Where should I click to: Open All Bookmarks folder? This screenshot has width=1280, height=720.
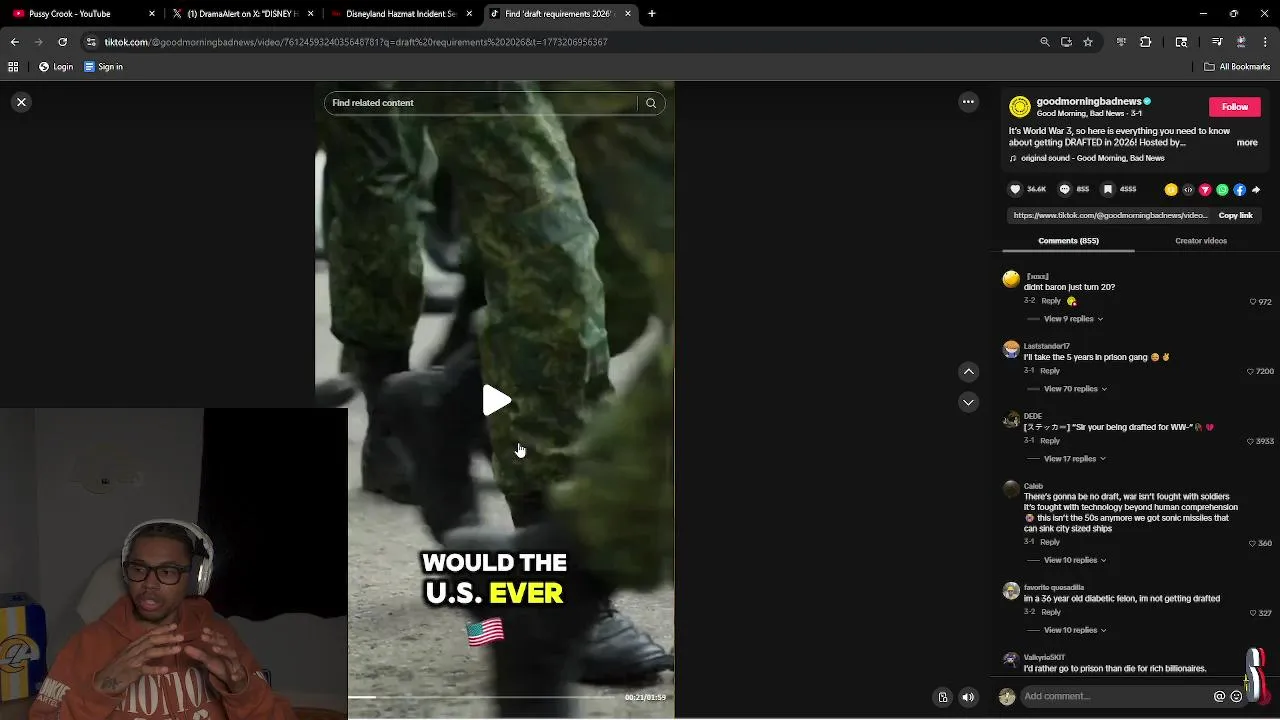pos(1237,67)
